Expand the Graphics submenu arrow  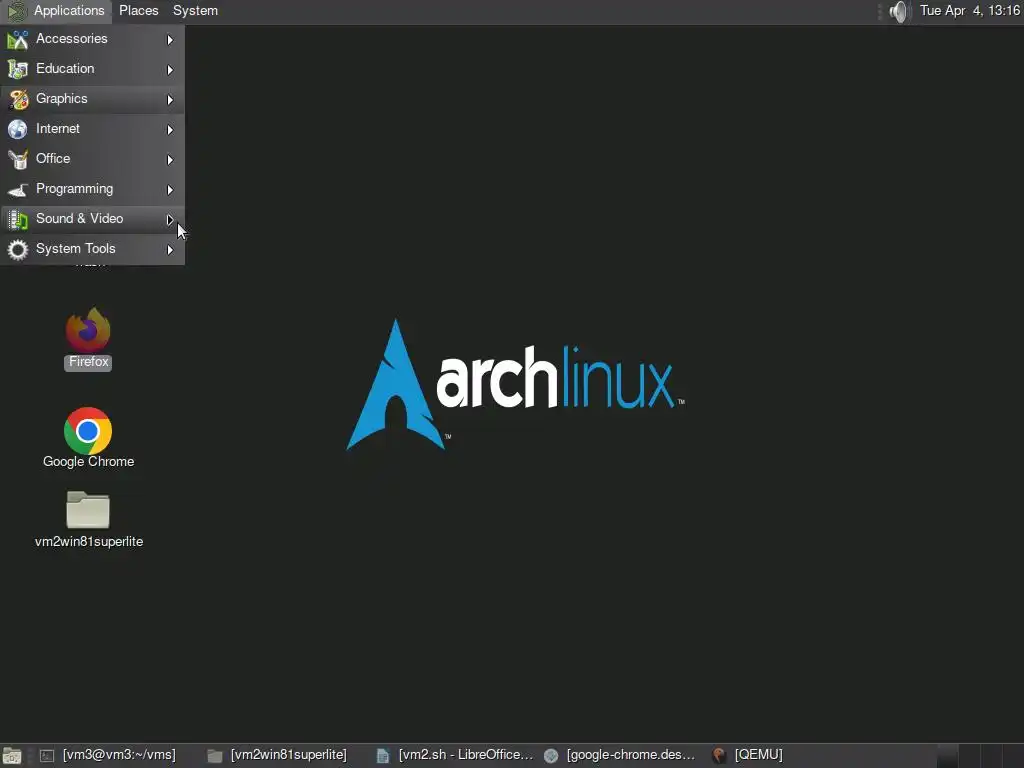[x=170, y=100]
